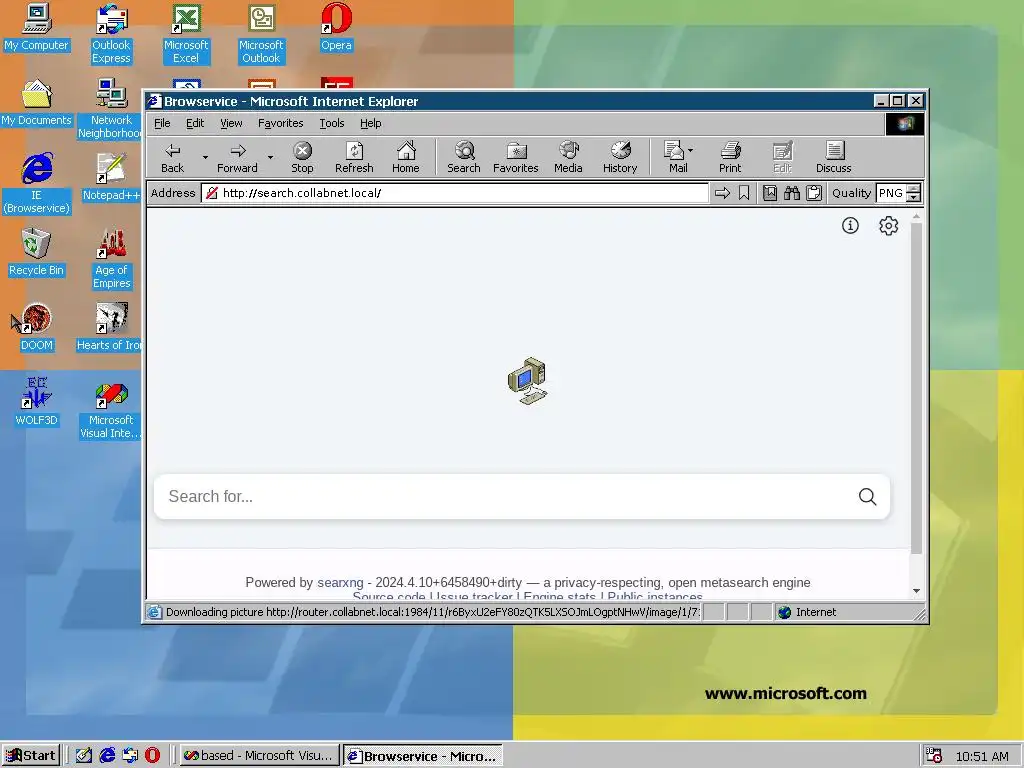The height and width of the screenshot is (768, 1024).
Task: Click the book icon after bookmark icon
Action: click(x=770, y=193)
